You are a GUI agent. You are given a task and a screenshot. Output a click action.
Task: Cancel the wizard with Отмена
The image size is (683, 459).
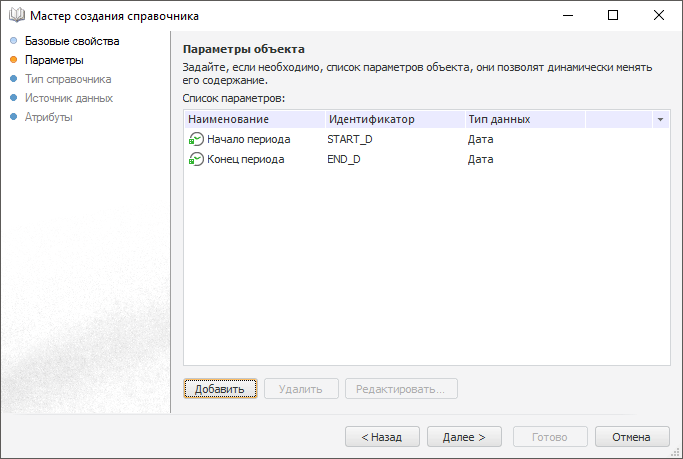631,437
